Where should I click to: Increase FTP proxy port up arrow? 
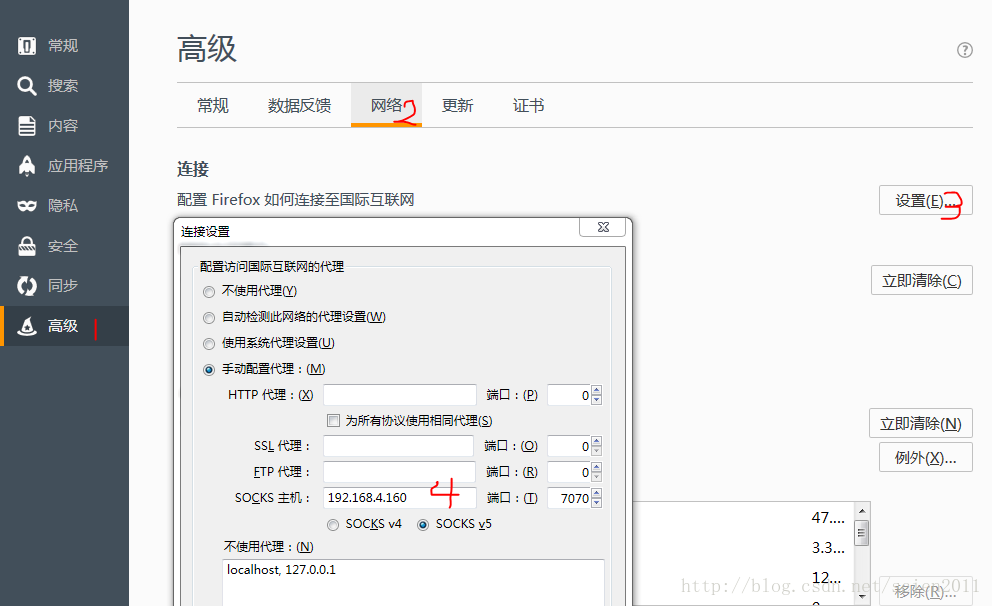coord(596,467)
